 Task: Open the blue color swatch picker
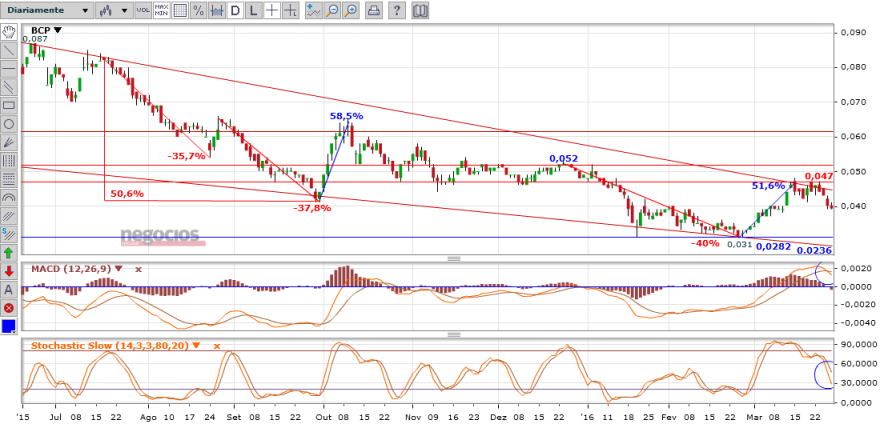pos(9,326)
